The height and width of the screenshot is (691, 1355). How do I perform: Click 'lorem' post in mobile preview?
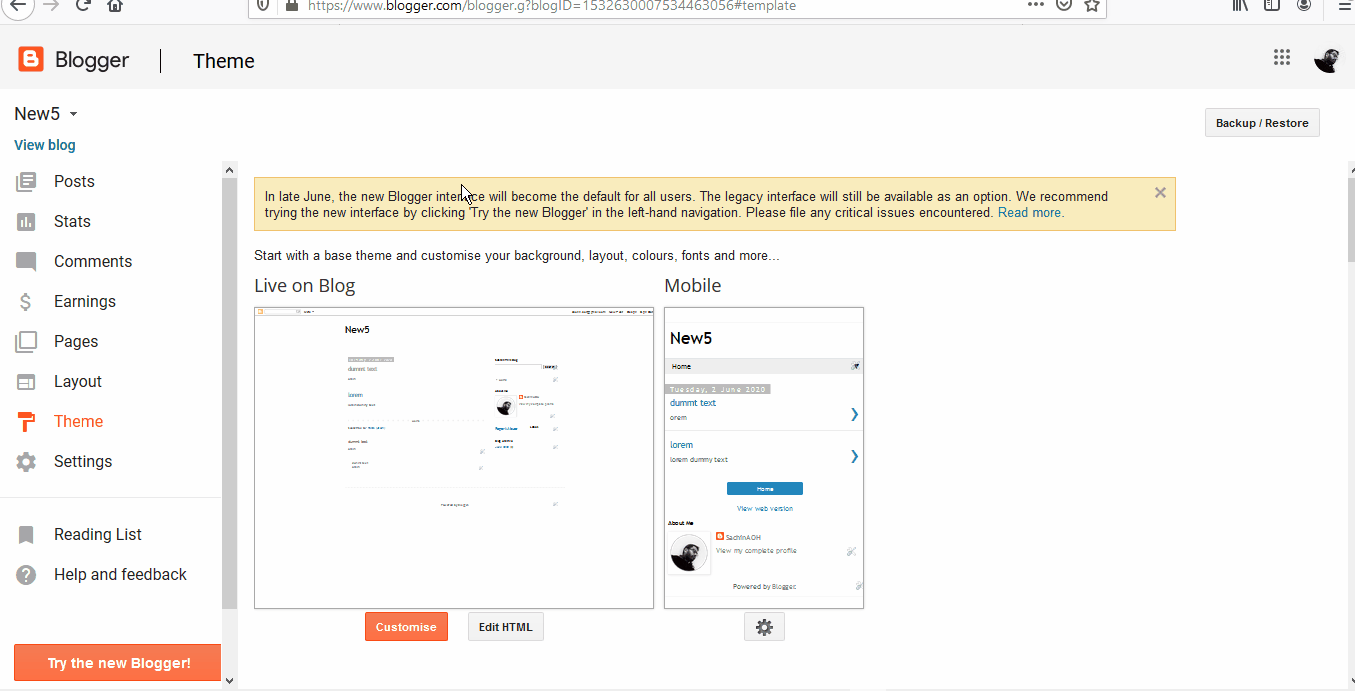point(681,445)
